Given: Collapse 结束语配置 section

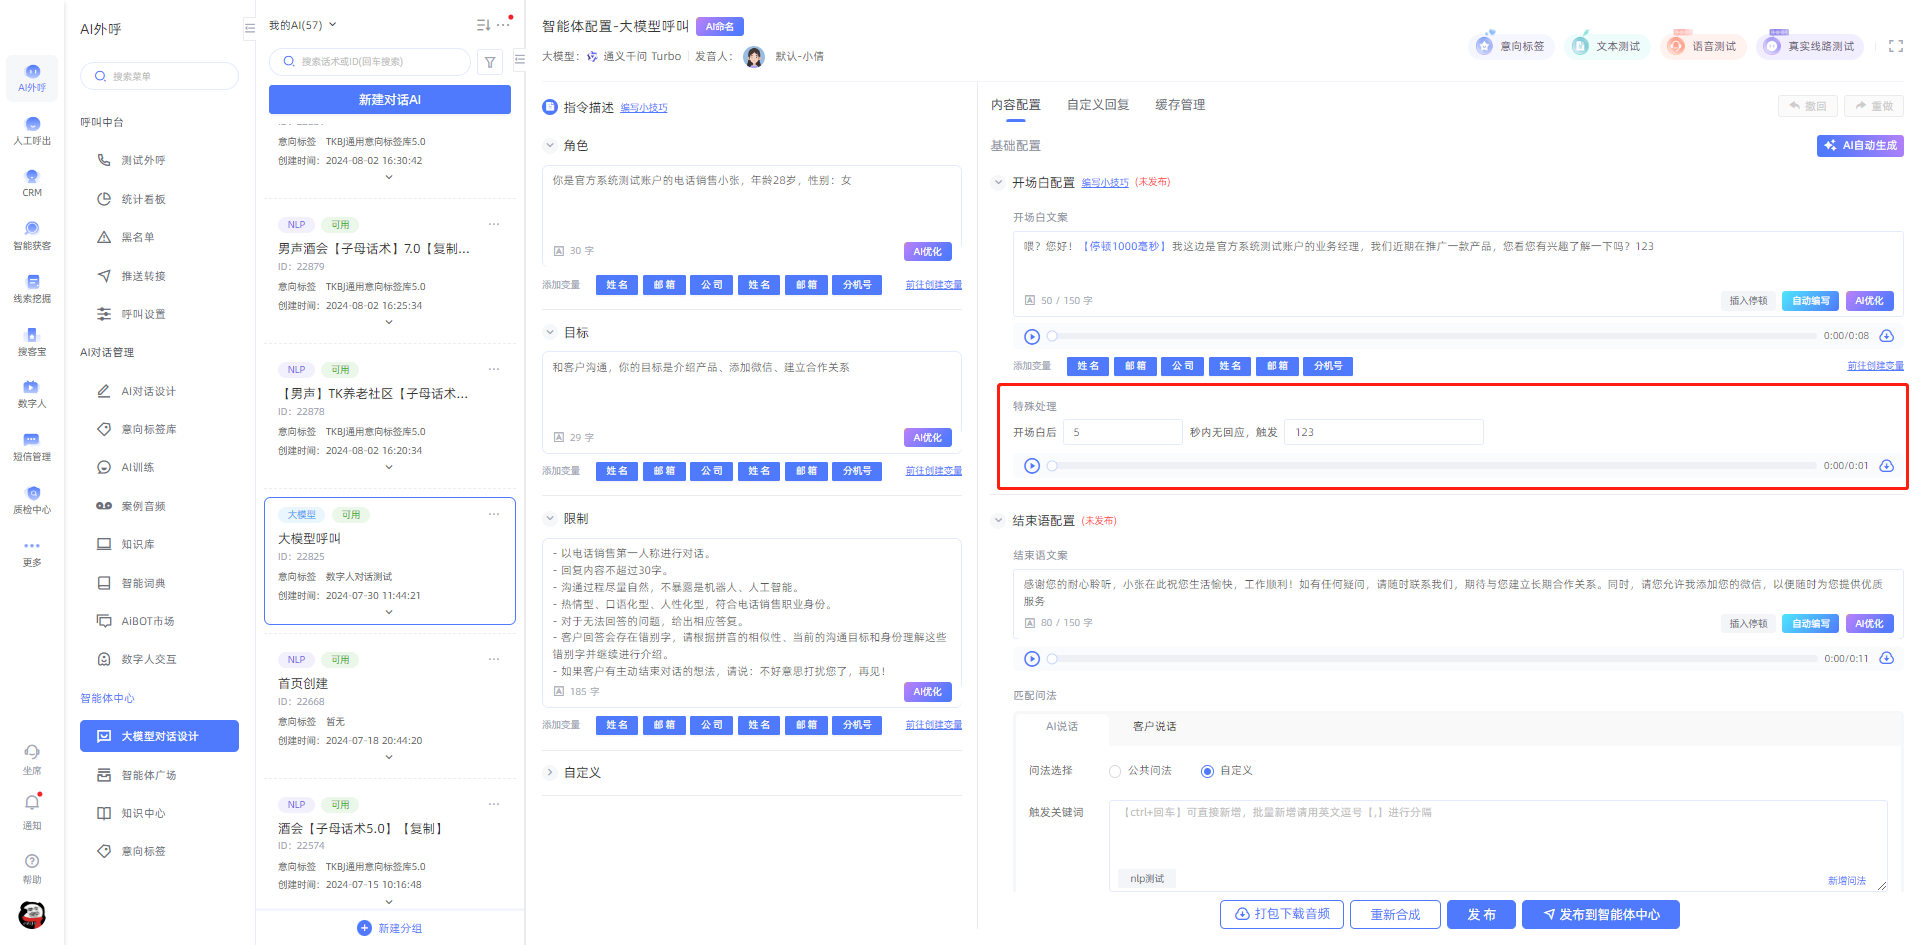Looking at the screenshot, I should [x=997, y=521].
